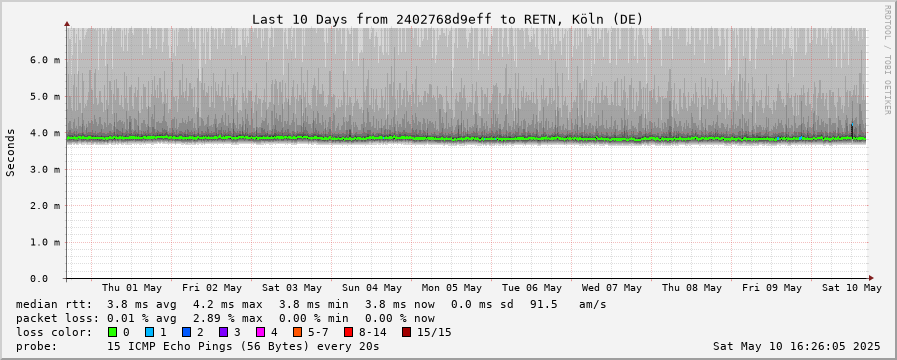
Task: Click the blue loss color 2 swatch
Action: 186,332
